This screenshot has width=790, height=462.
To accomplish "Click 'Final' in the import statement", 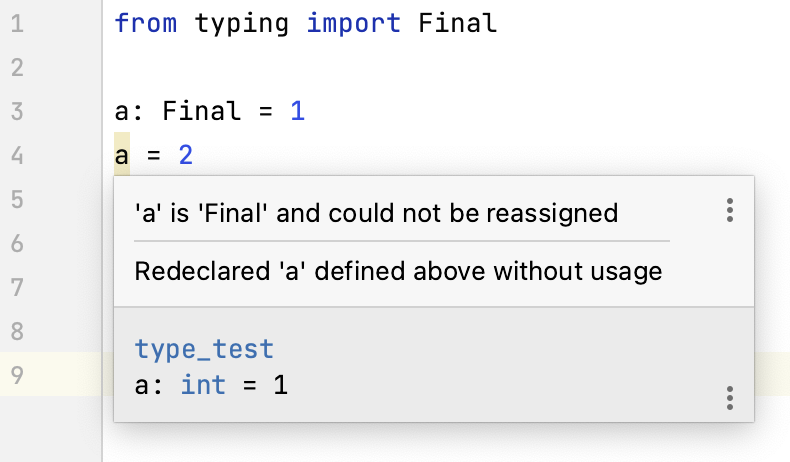I will (x=457, y=22).
